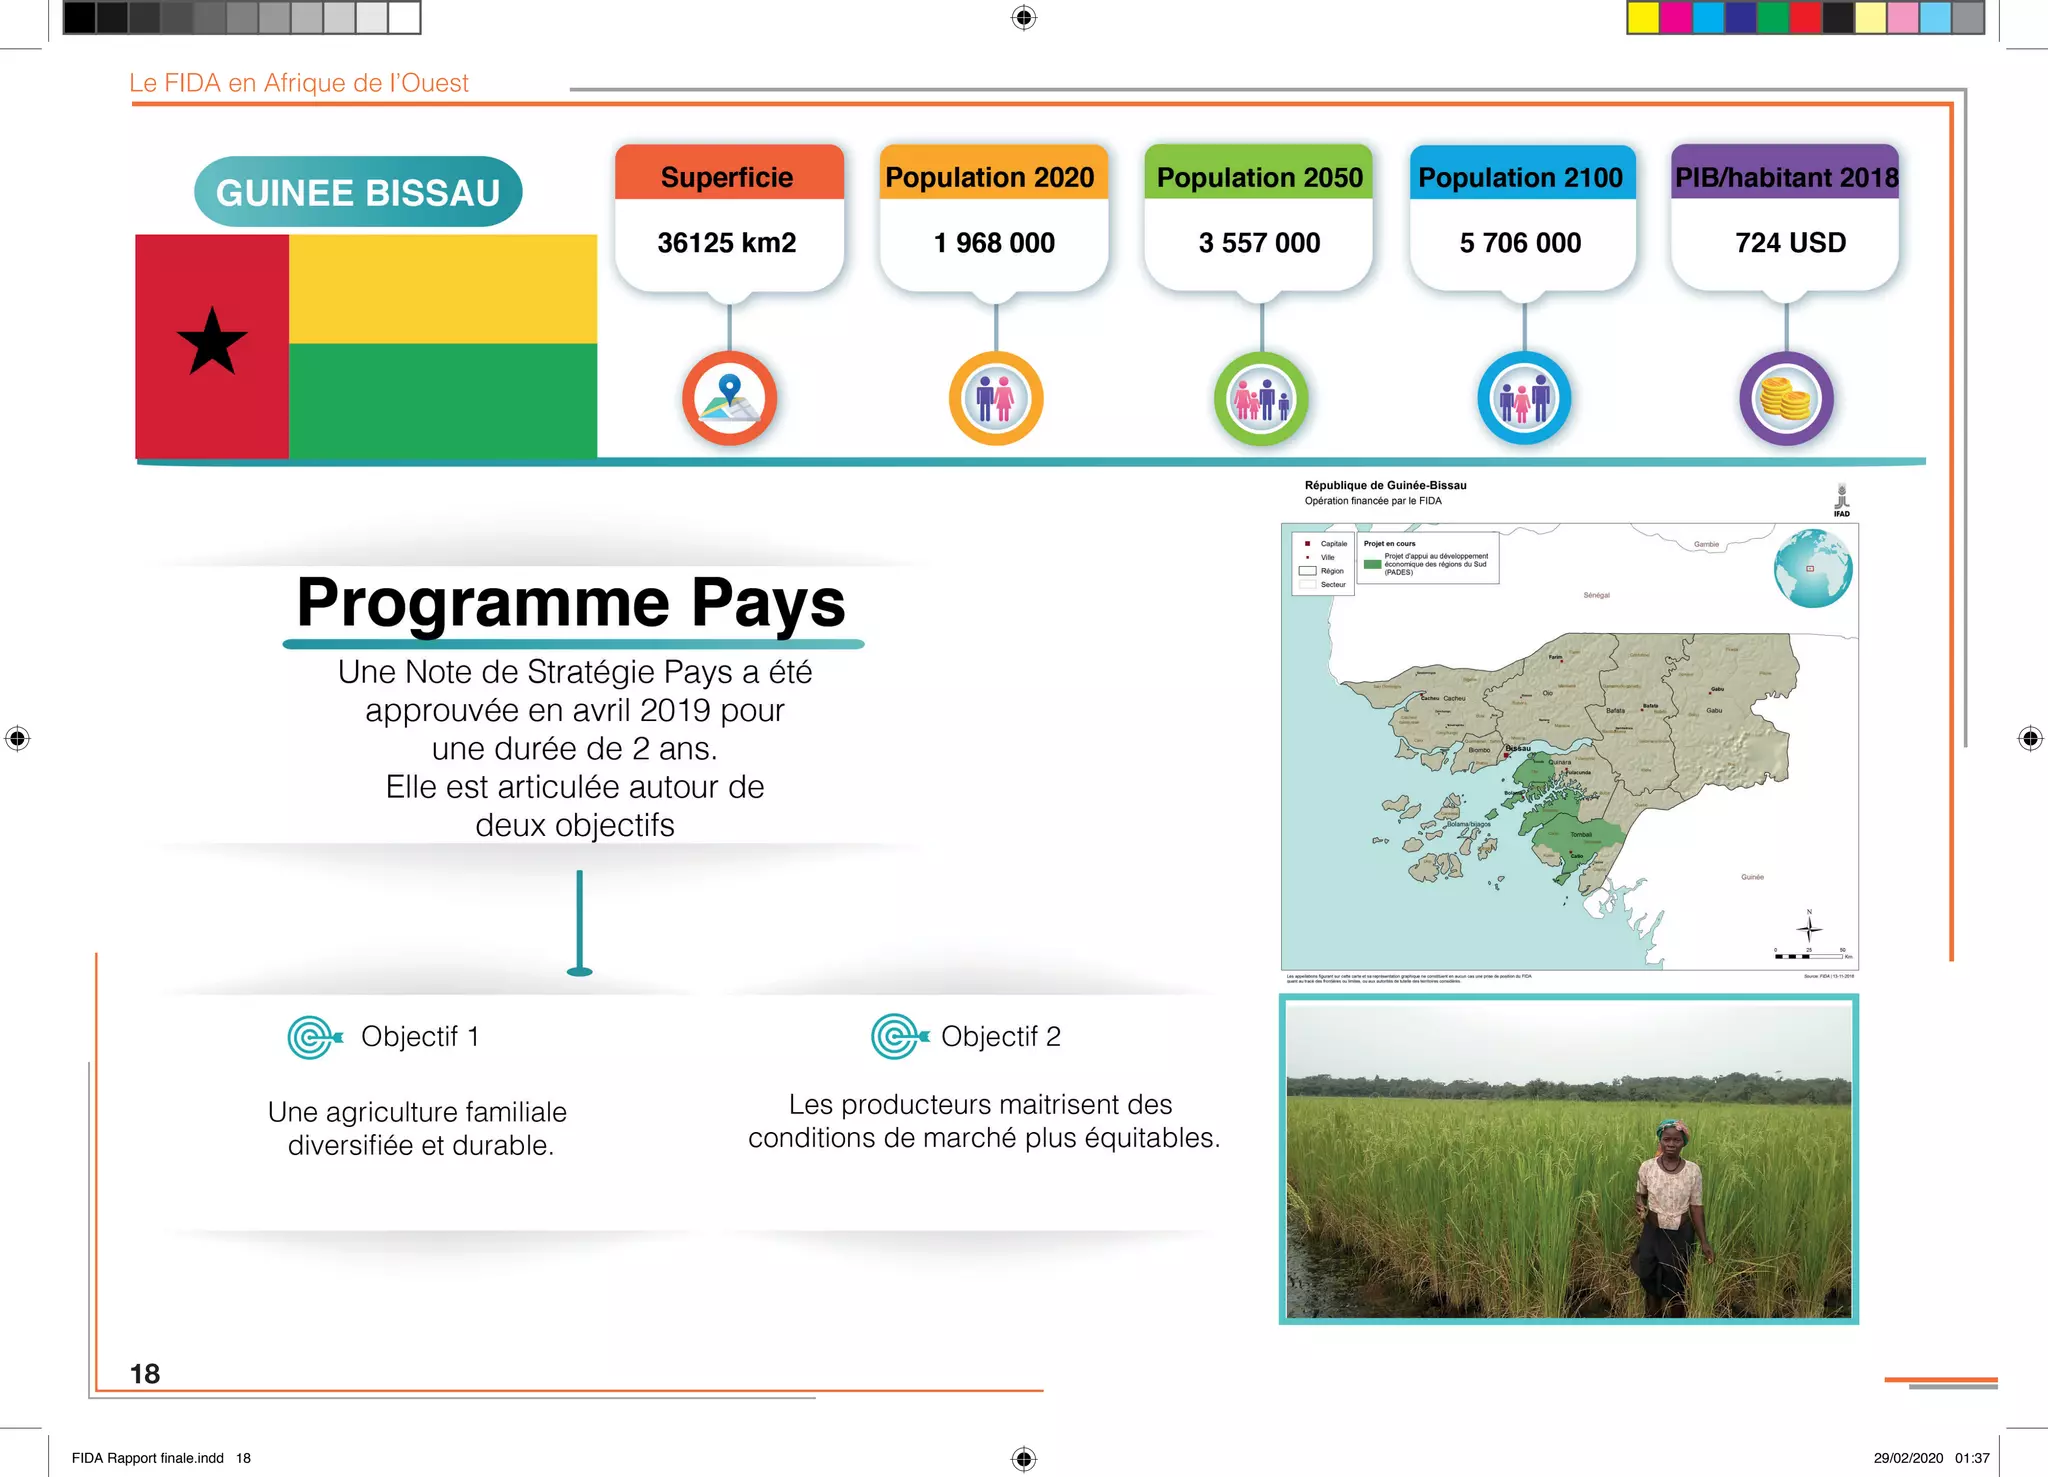Click the yellow swatch in the color bar

pos(1643,18)
